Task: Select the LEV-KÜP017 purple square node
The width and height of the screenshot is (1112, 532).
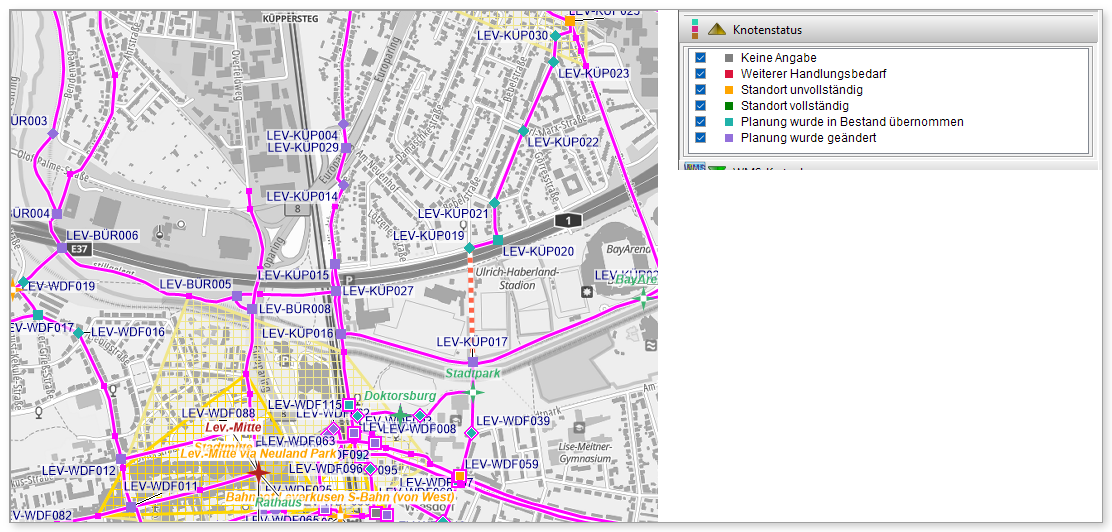Action: pos(473,362)
